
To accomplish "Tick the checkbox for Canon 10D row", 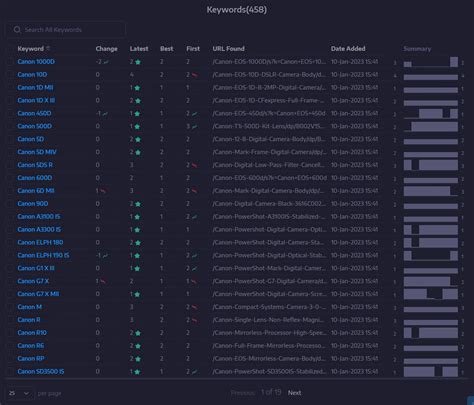I will 10,75.
